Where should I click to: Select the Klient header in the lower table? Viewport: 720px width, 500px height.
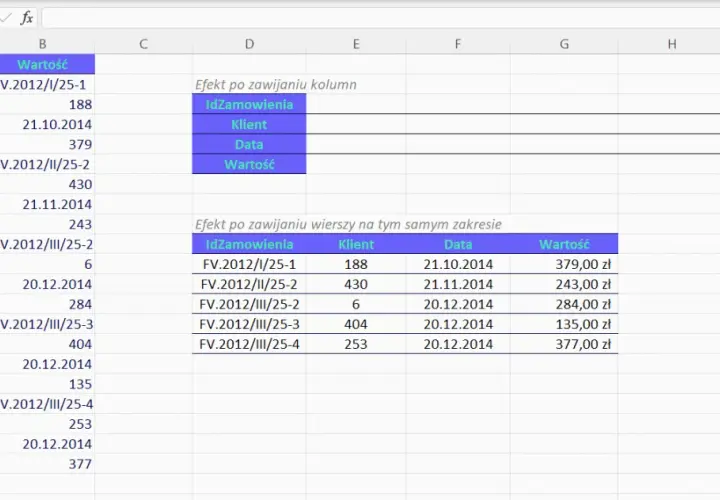[x=356, y=244]
